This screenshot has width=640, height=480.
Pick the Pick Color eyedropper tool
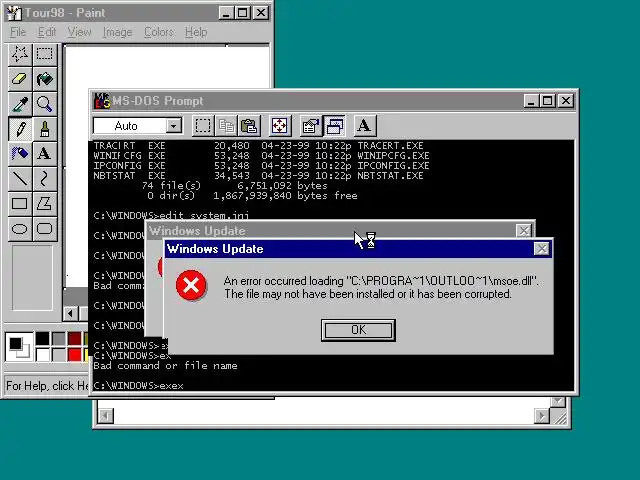click(x=20, y=104)
